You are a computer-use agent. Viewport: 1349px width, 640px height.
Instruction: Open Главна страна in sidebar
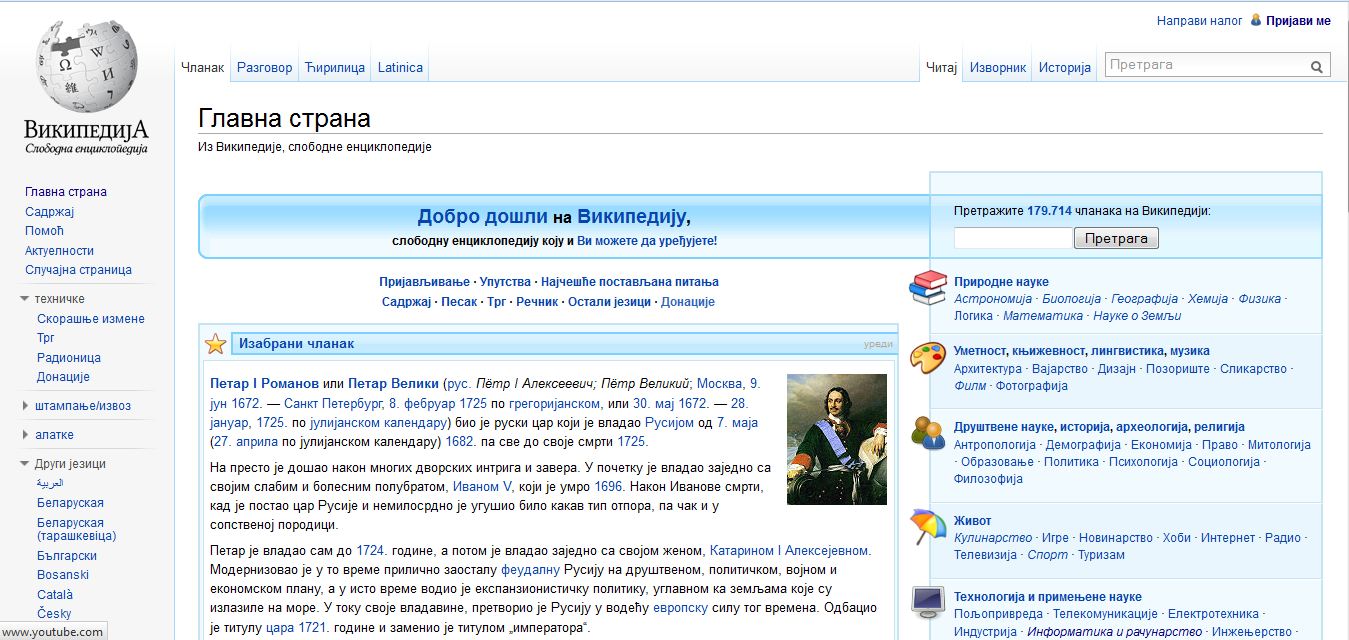[66, 192]
